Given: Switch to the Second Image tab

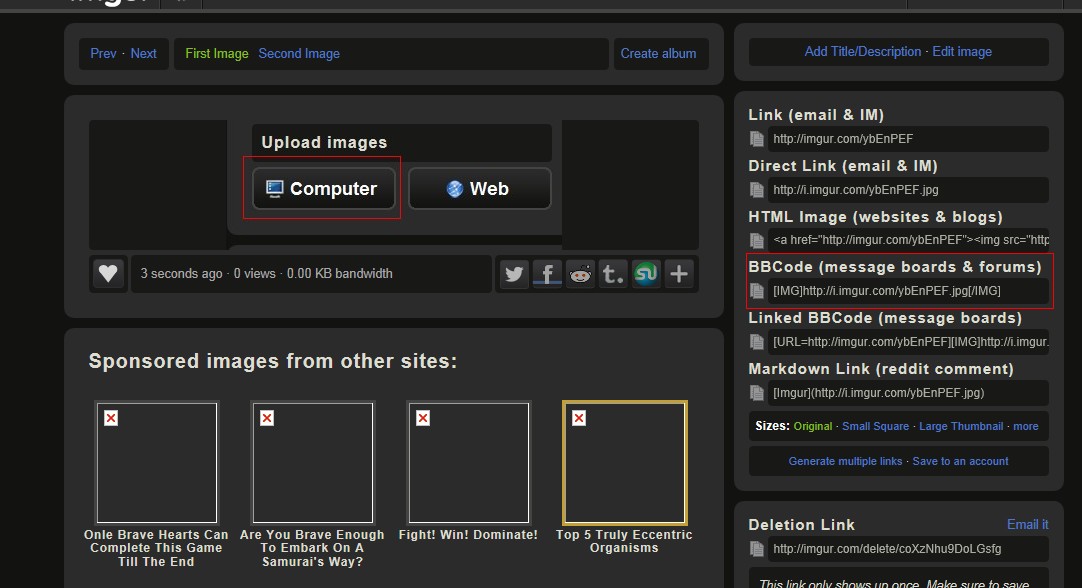Looking at the screenshot, I should 299,54.
